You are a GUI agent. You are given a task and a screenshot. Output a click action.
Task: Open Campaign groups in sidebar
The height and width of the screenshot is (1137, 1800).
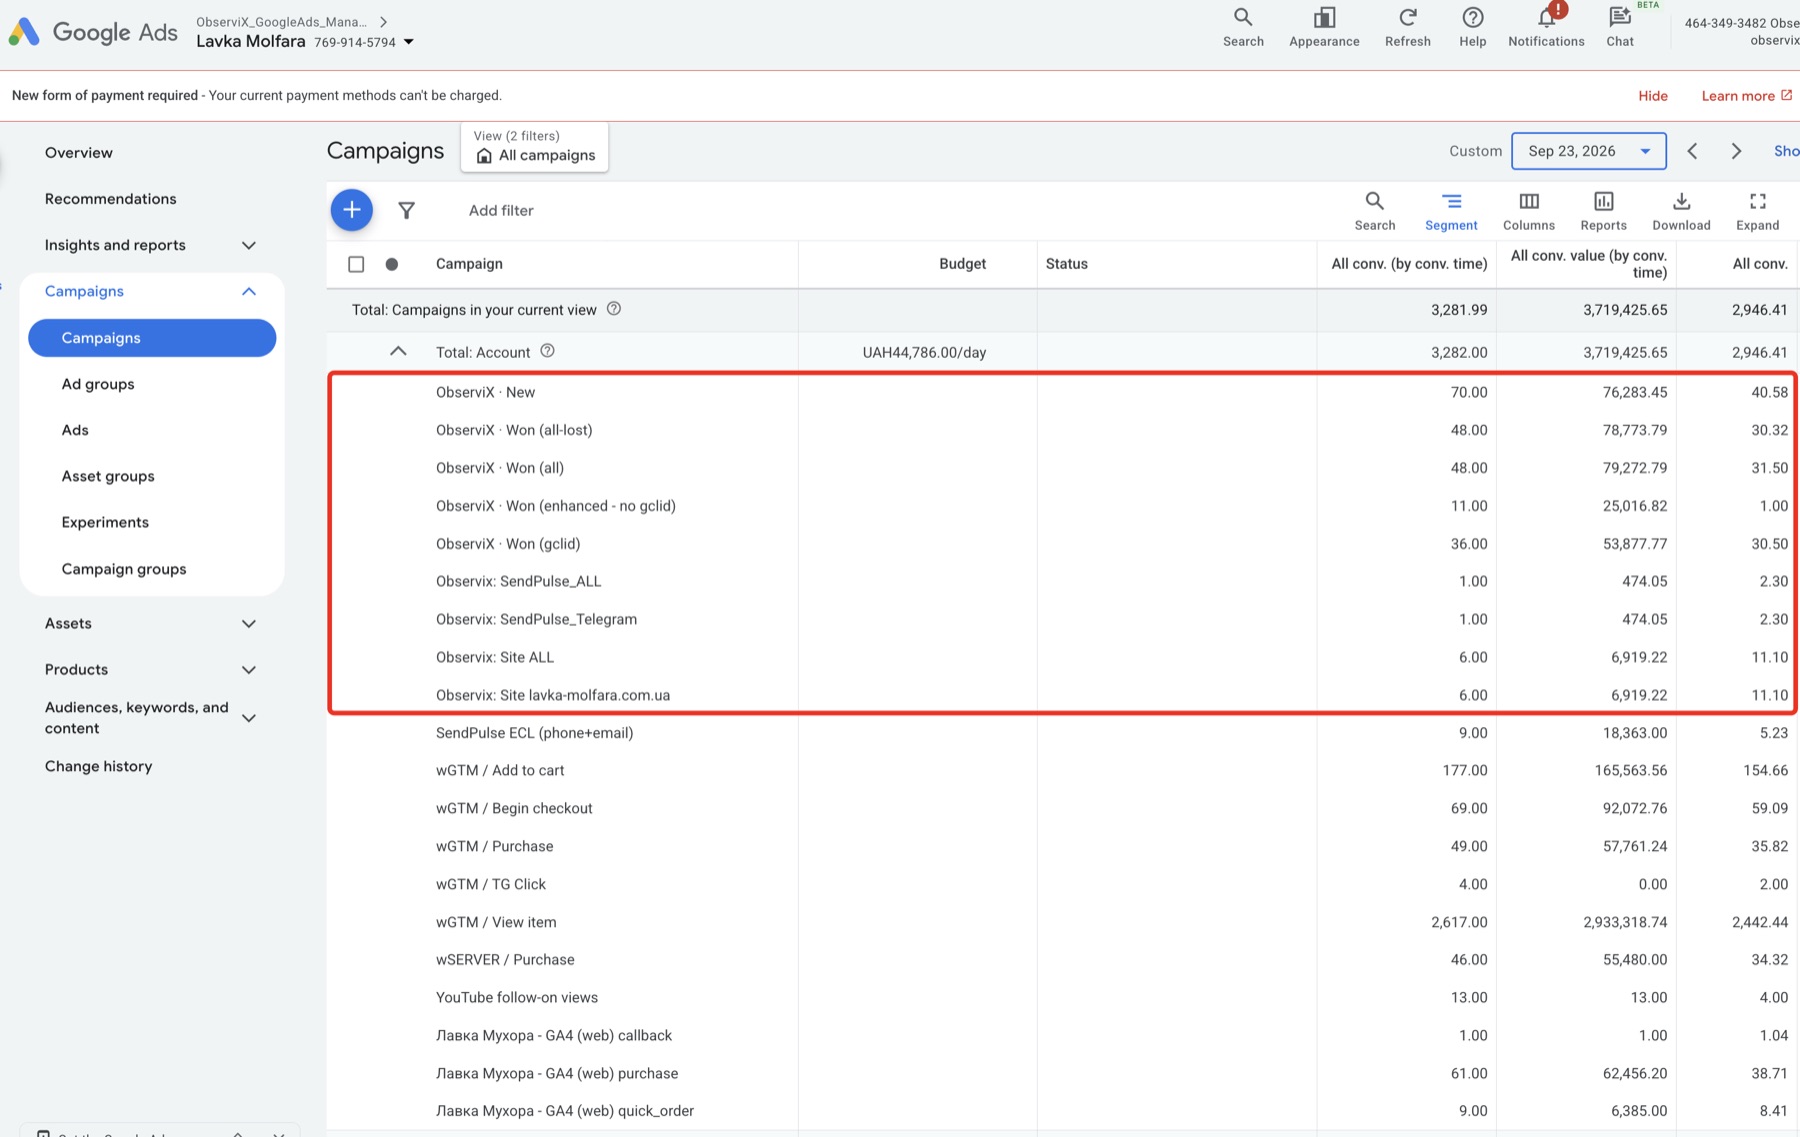click(124, 569)
